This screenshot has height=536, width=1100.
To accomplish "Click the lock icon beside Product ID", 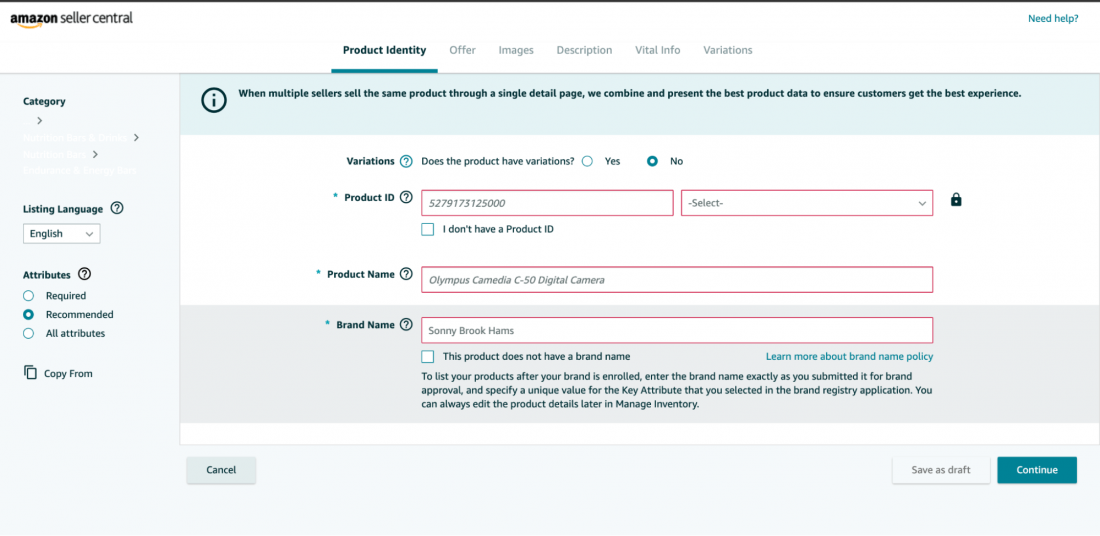I will coord(955,200).
